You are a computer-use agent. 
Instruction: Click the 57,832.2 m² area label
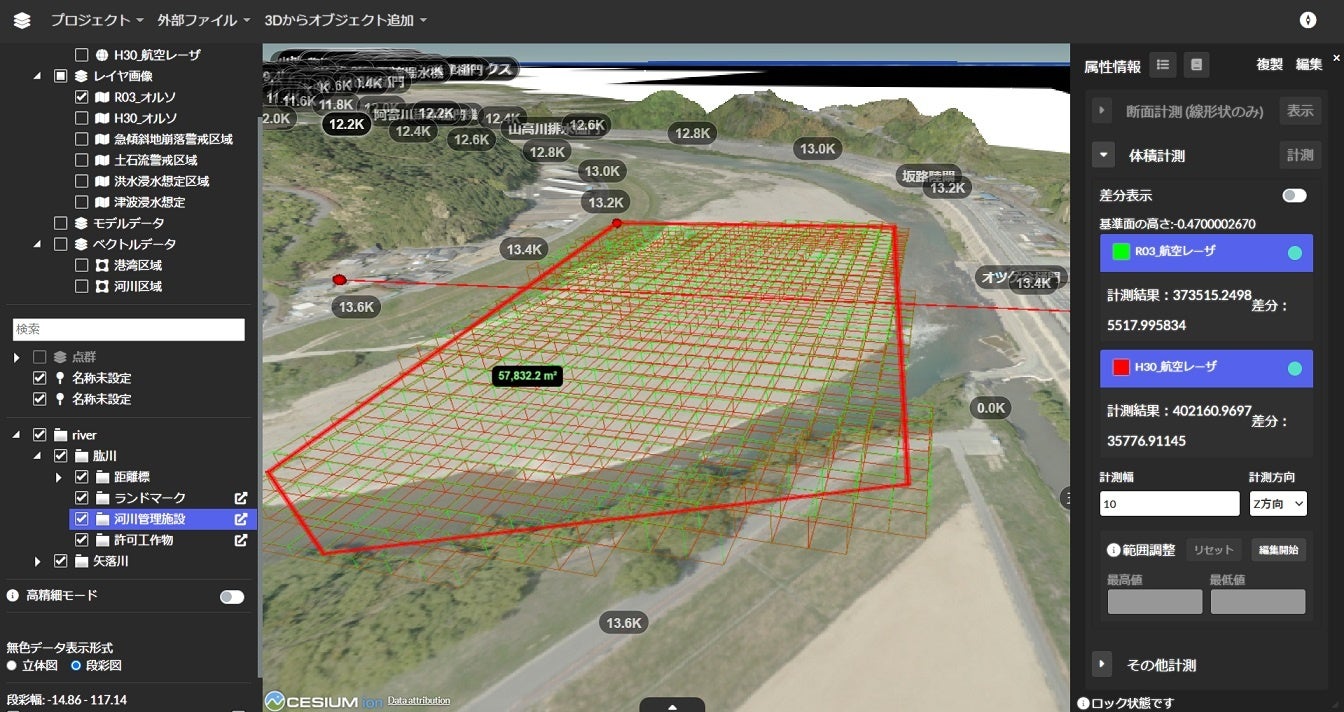pos(527,376)
